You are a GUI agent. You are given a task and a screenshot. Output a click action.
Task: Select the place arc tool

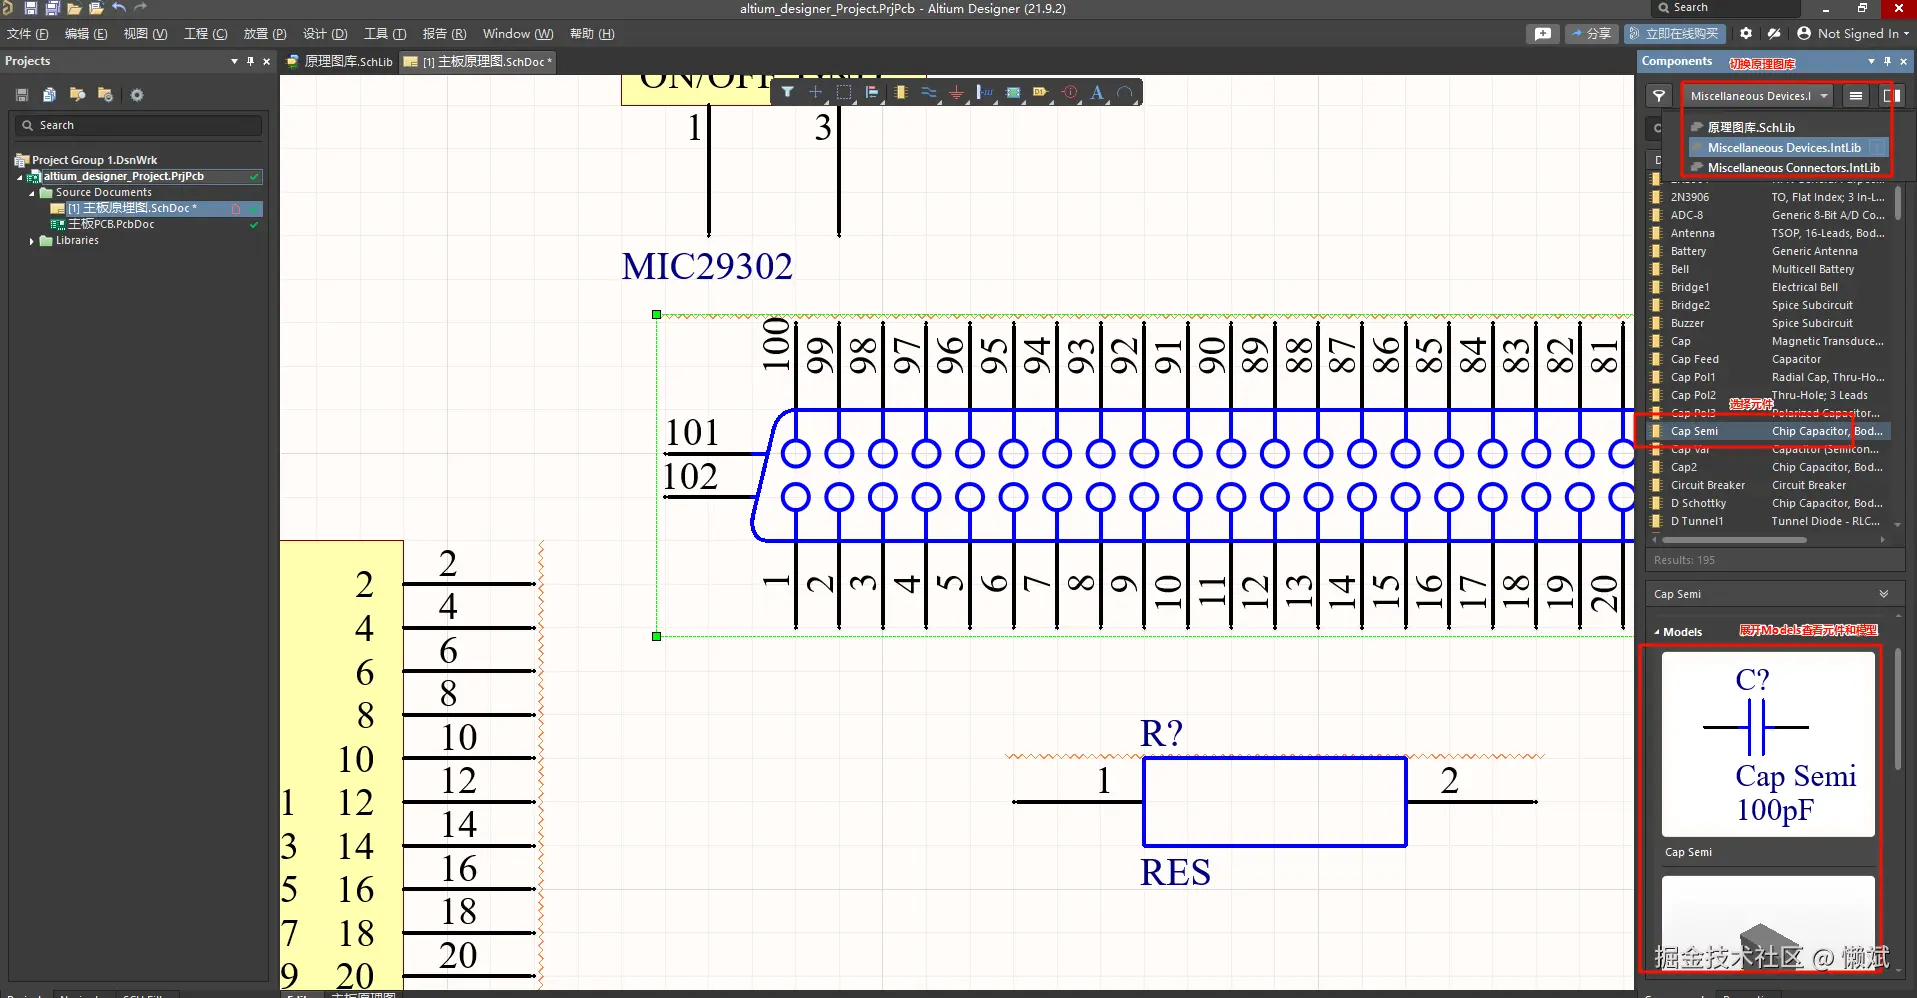point(1125,92)
